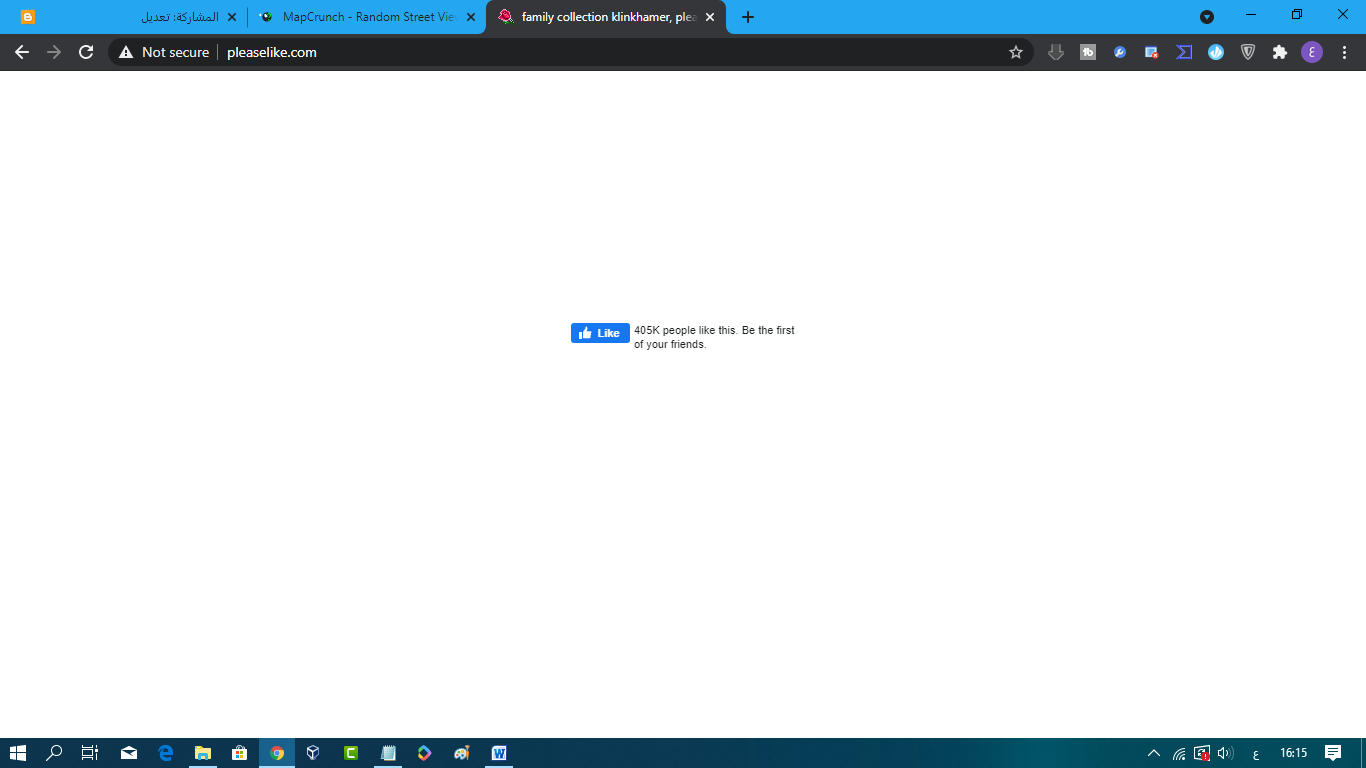The image size is (1366, 768).
Task: Open Microsoft Store from taskbar
Action: tap(240, 753)
